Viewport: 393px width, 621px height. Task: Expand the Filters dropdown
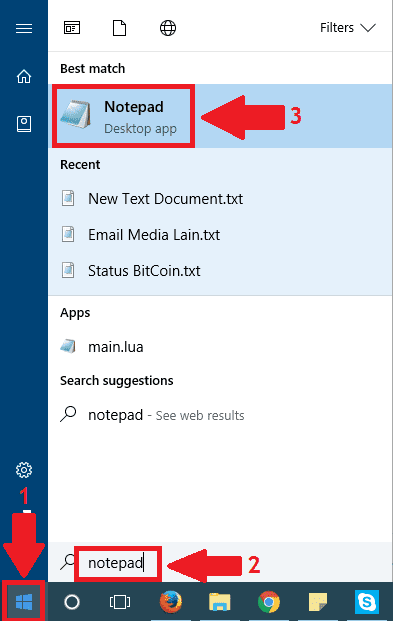pyautogui.click(x=347, y=28)
